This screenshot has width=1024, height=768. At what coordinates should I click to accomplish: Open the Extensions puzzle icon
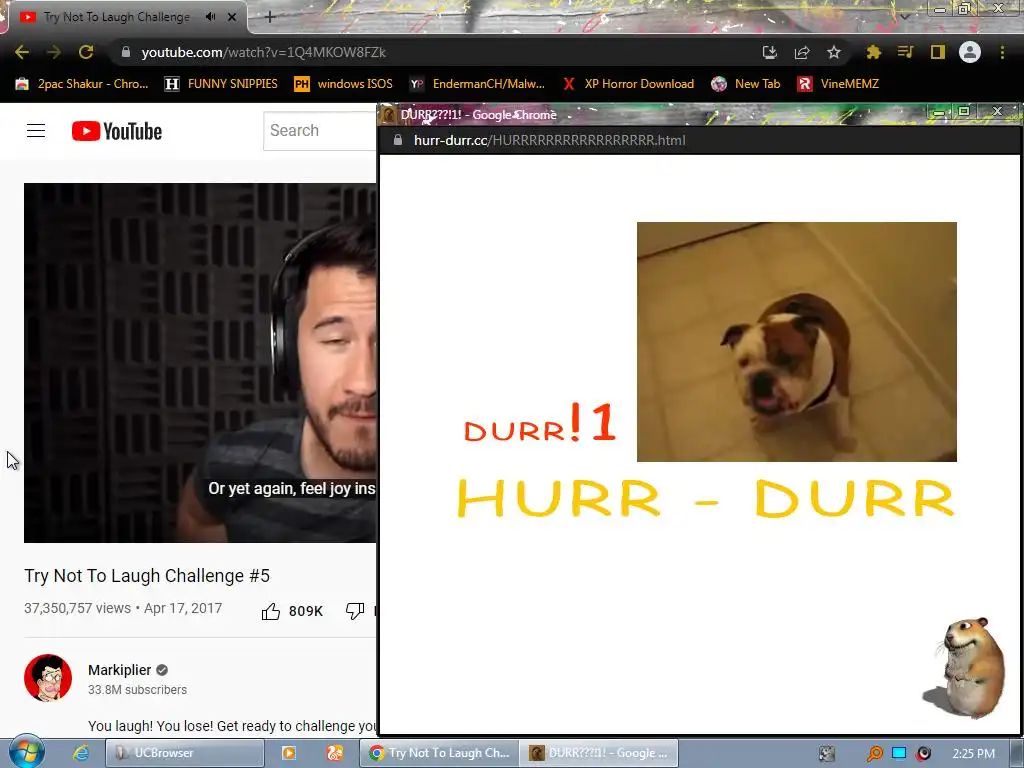coord(873,52)
